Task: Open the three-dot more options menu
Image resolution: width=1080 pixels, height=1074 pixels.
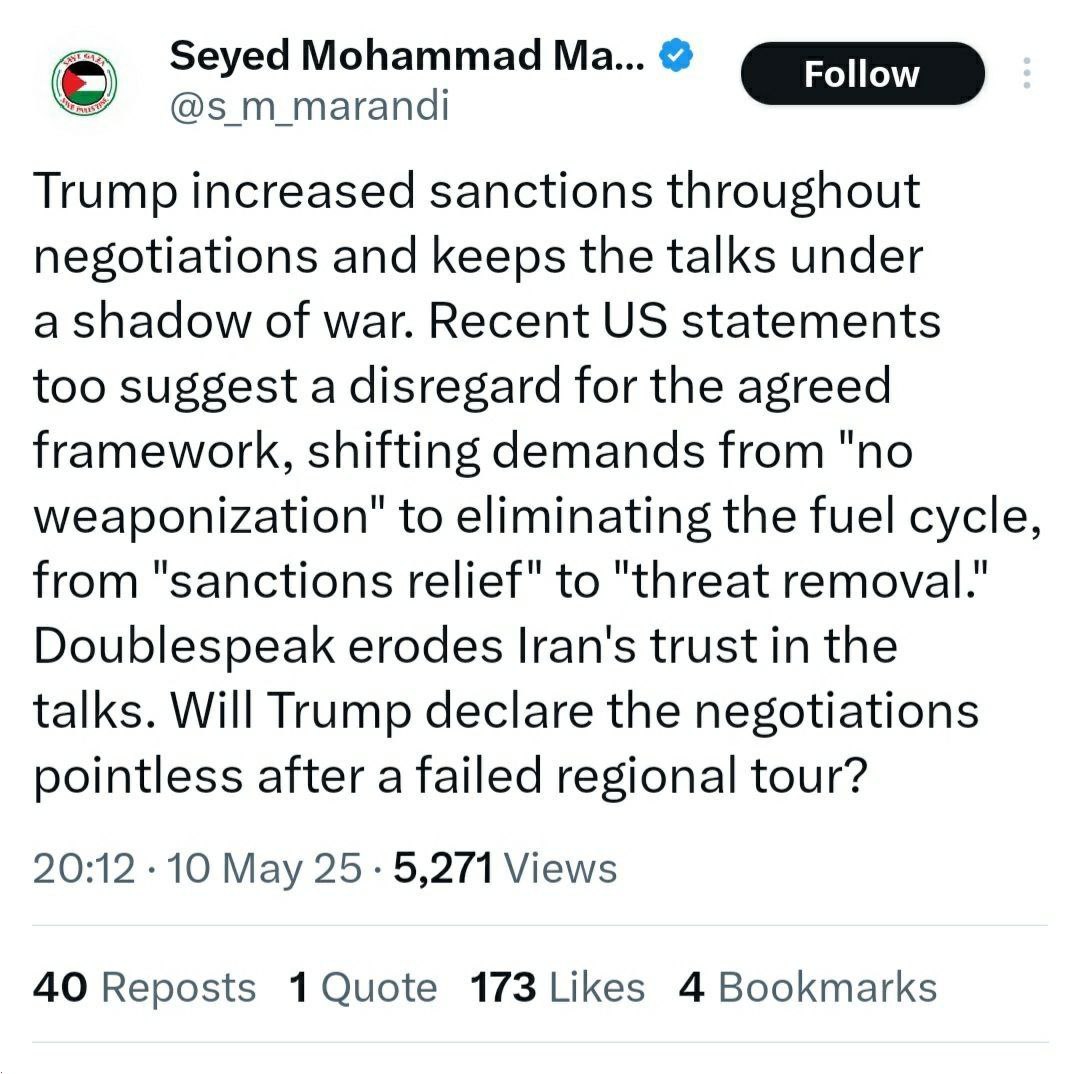Action: pos(1027,73)
